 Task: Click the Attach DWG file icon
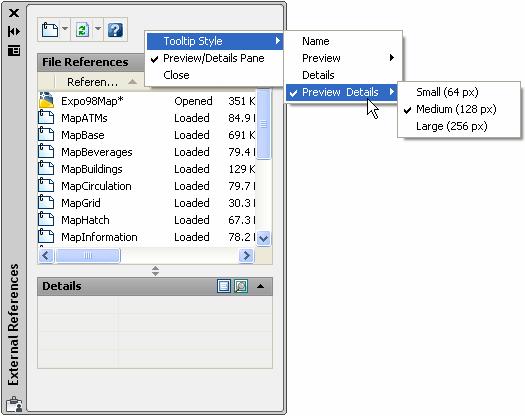coord(50,30)
